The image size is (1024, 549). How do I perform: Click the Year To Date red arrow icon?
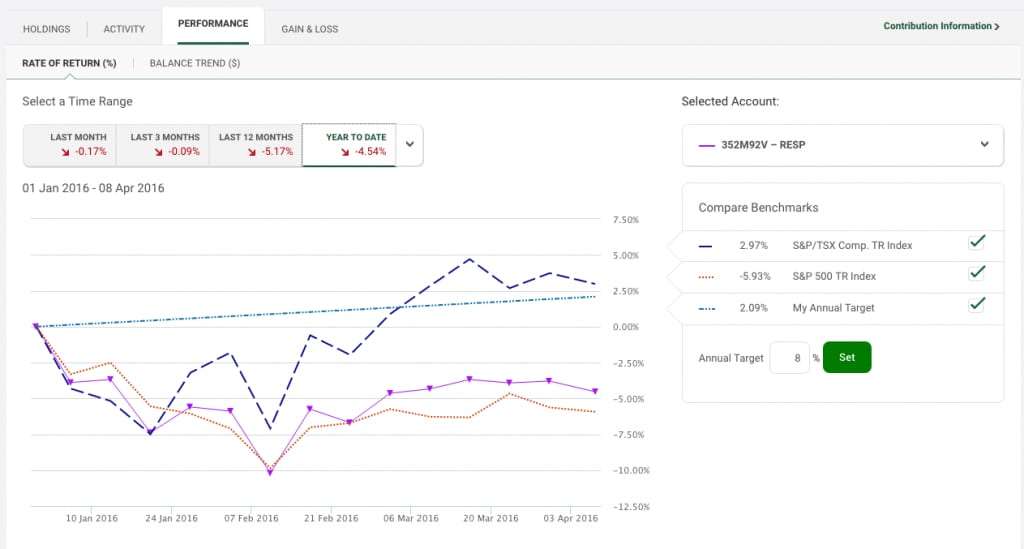(x=345, y=152)
